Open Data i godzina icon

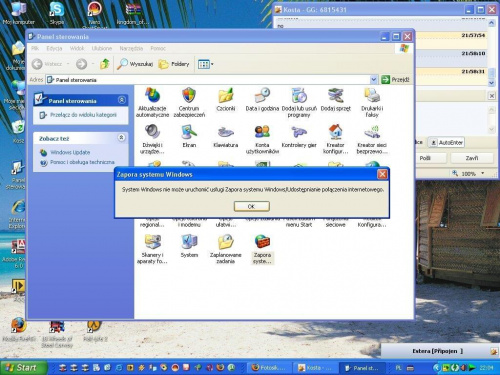pos(262,99)
